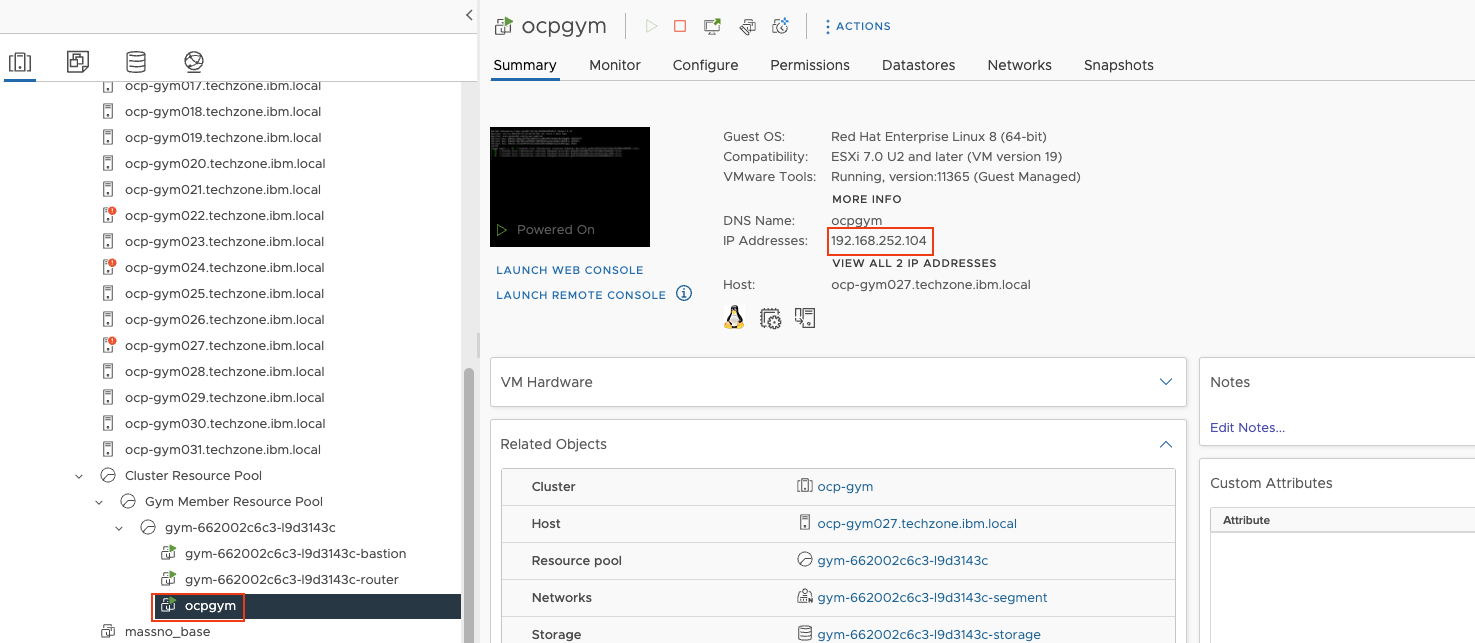
Task: Collapse the Cluster Resource Pool tree node
Action: pyautogui.click(x=79, y=476)
